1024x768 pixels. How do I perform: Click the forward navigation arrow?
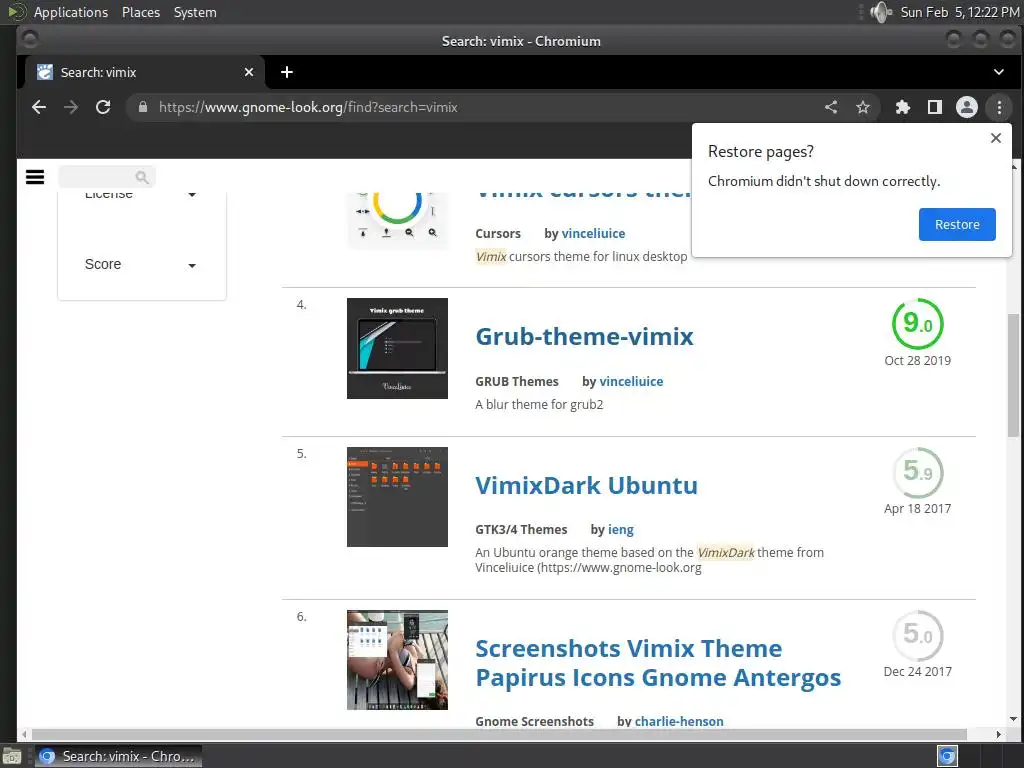(x=71, y=107)
